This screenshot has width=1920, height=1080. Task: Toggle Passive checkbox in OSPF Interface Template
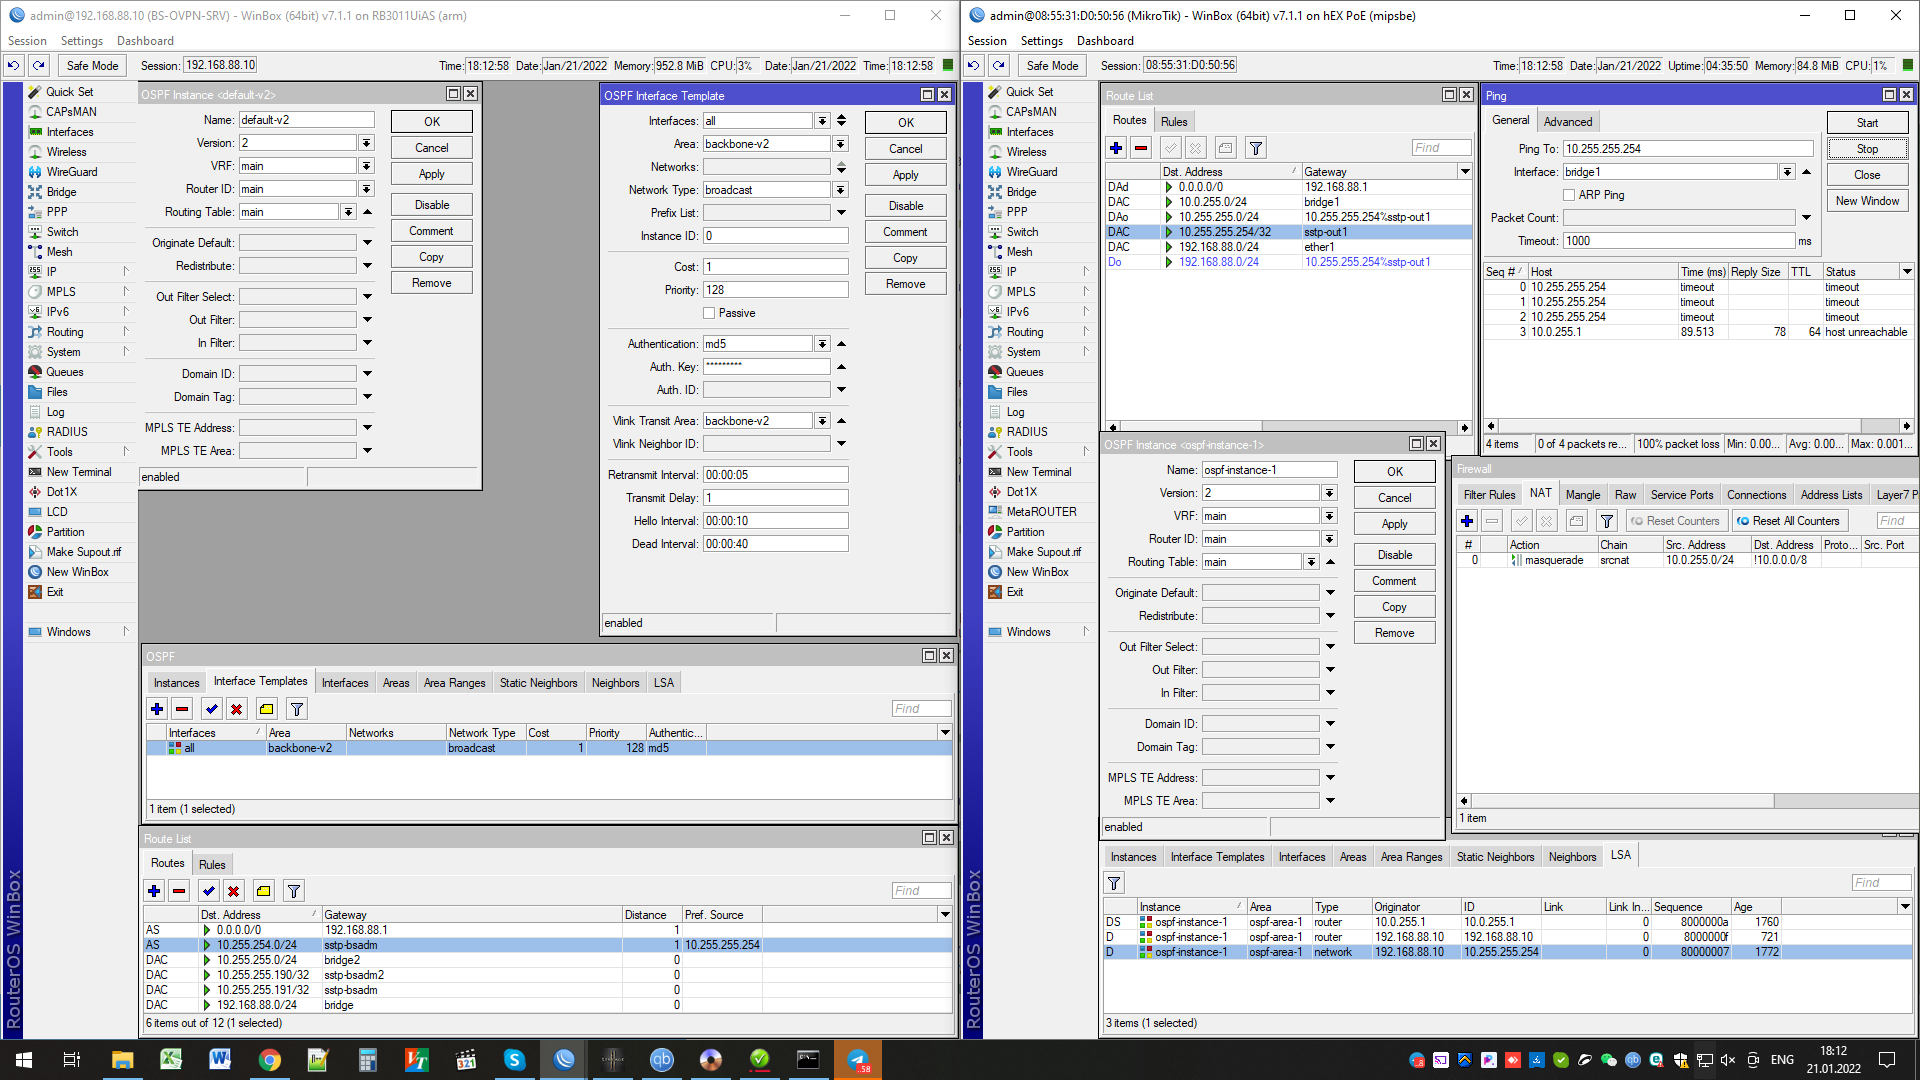(709, 314)
